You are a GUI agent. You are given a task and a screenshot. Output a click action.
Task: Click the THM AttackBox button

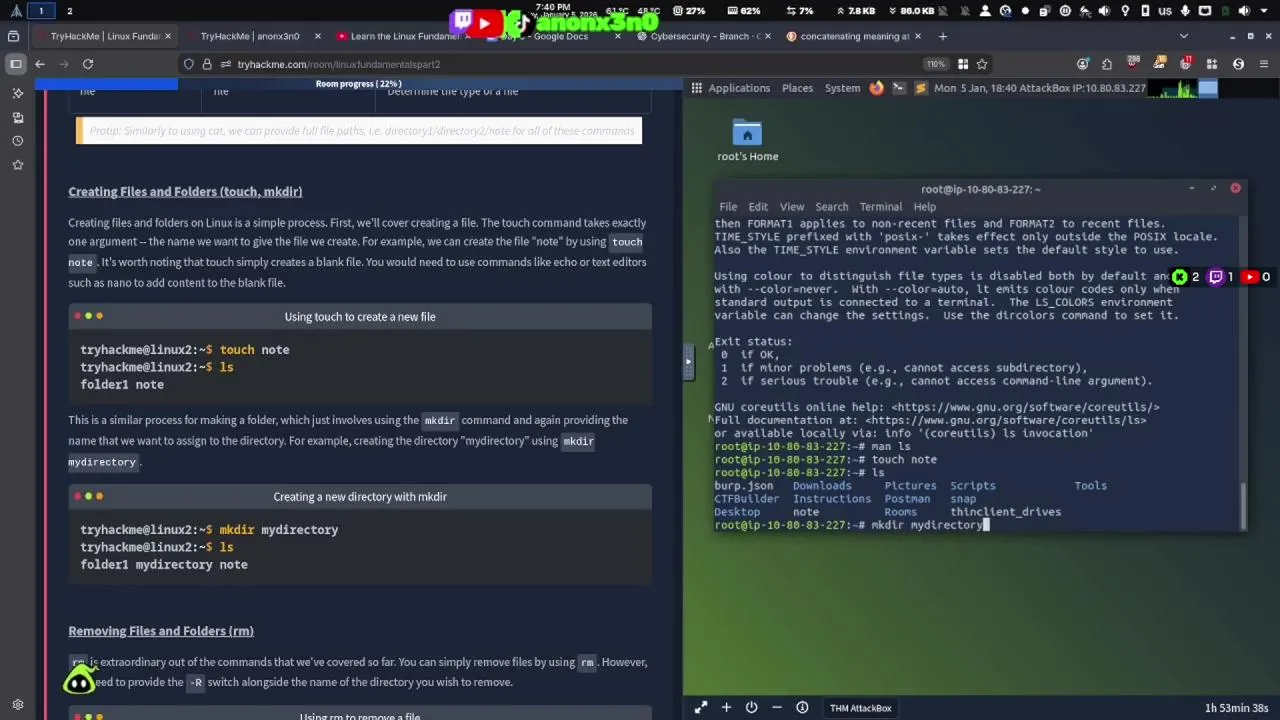coord(860,708)
